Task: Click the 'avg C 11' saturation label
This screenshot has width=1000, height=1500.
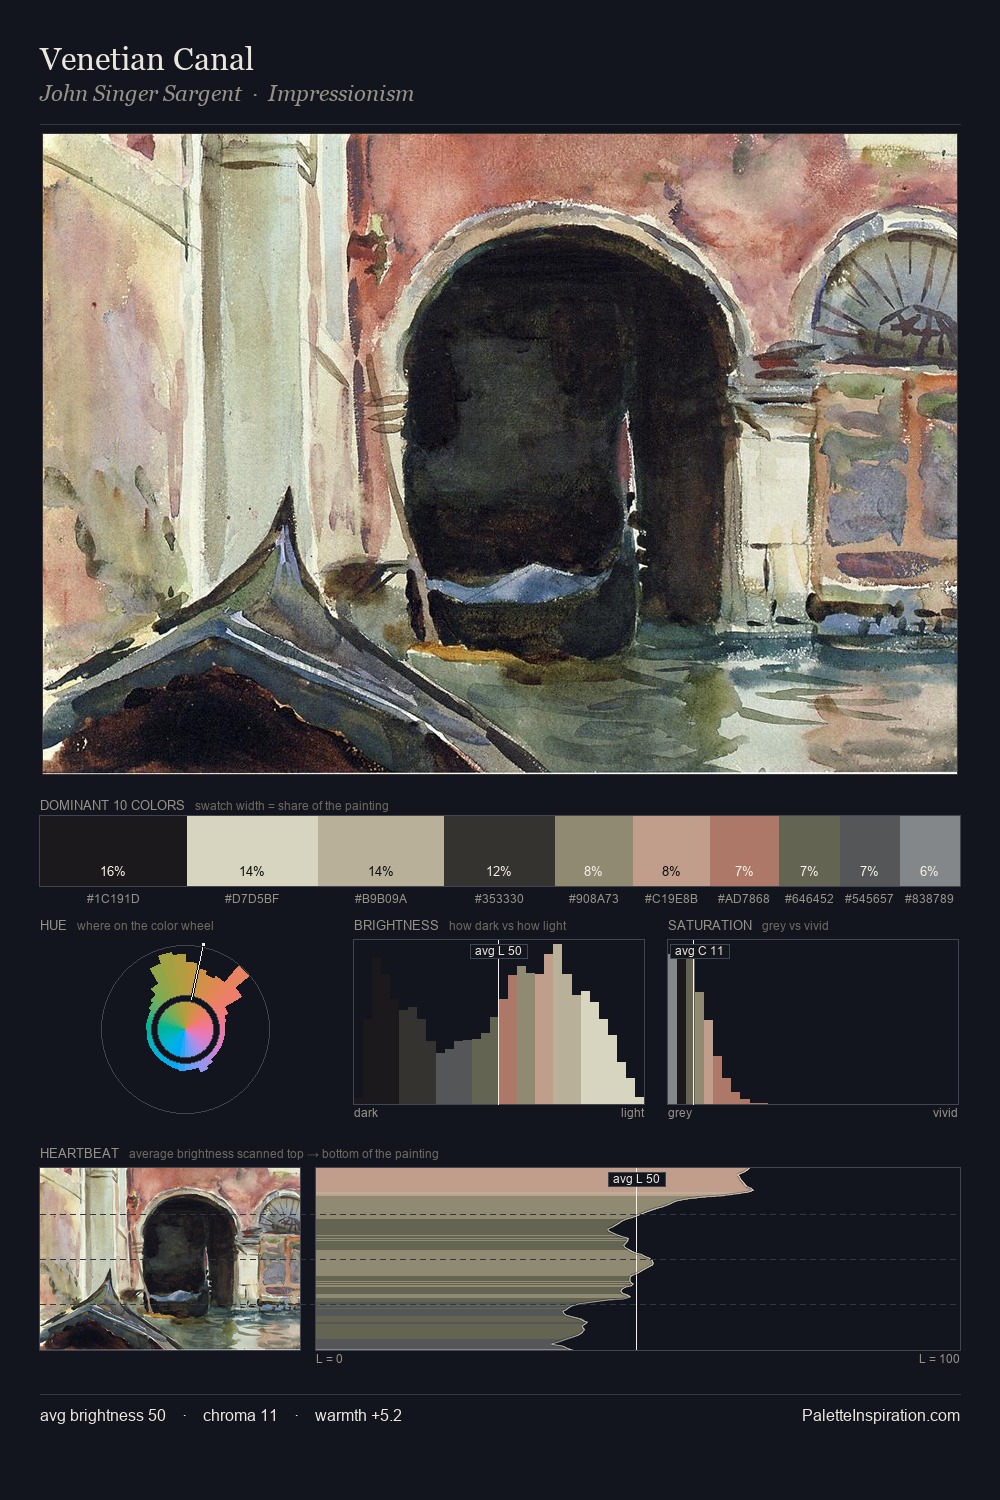Action: [x=699, y=951]
